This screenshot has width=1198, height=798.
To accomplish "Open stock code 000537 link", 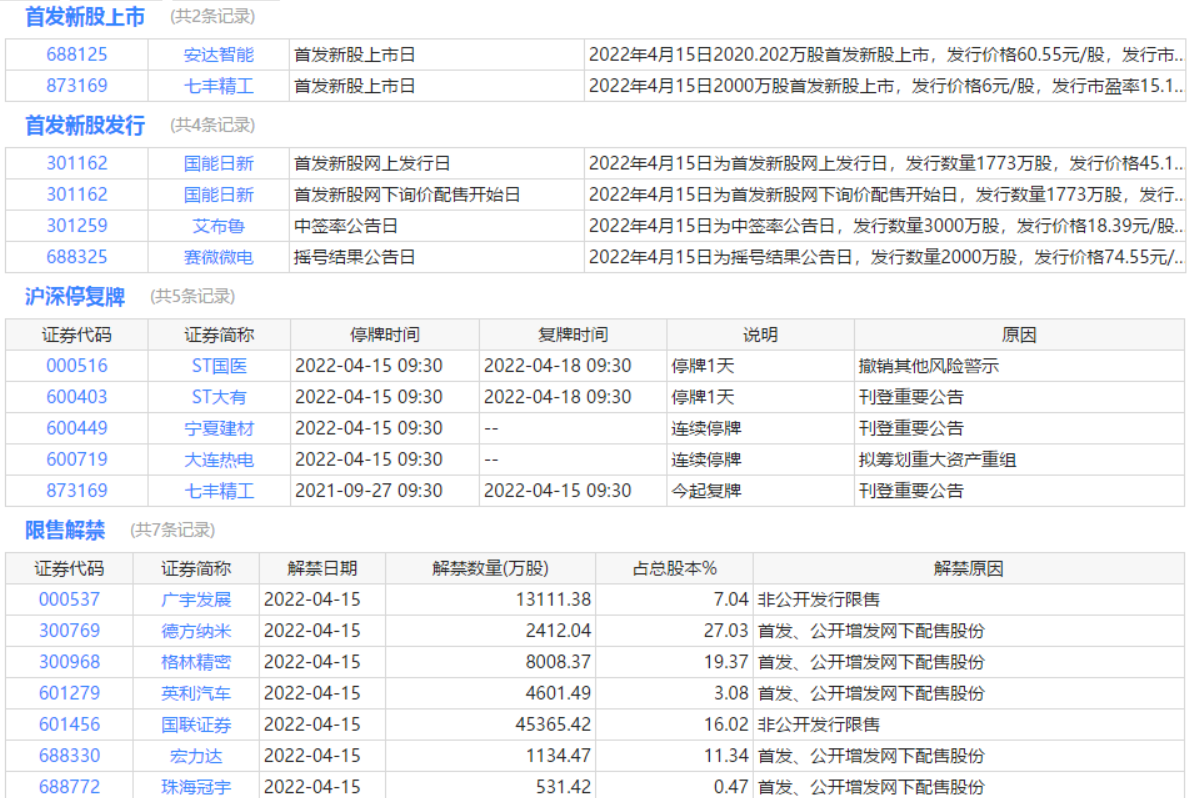I will point(69,600).
